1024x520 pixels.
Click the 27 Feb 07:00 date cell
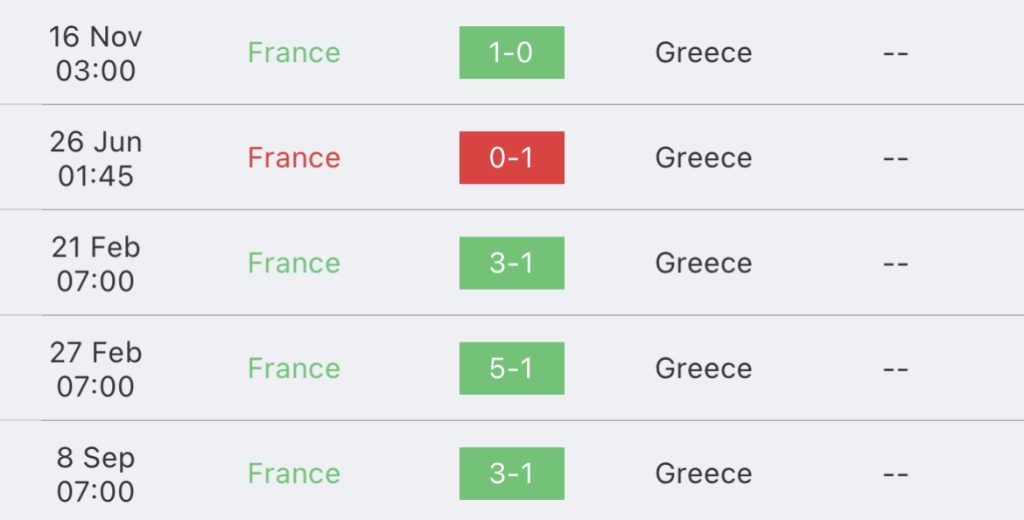[x=95, y=369]
